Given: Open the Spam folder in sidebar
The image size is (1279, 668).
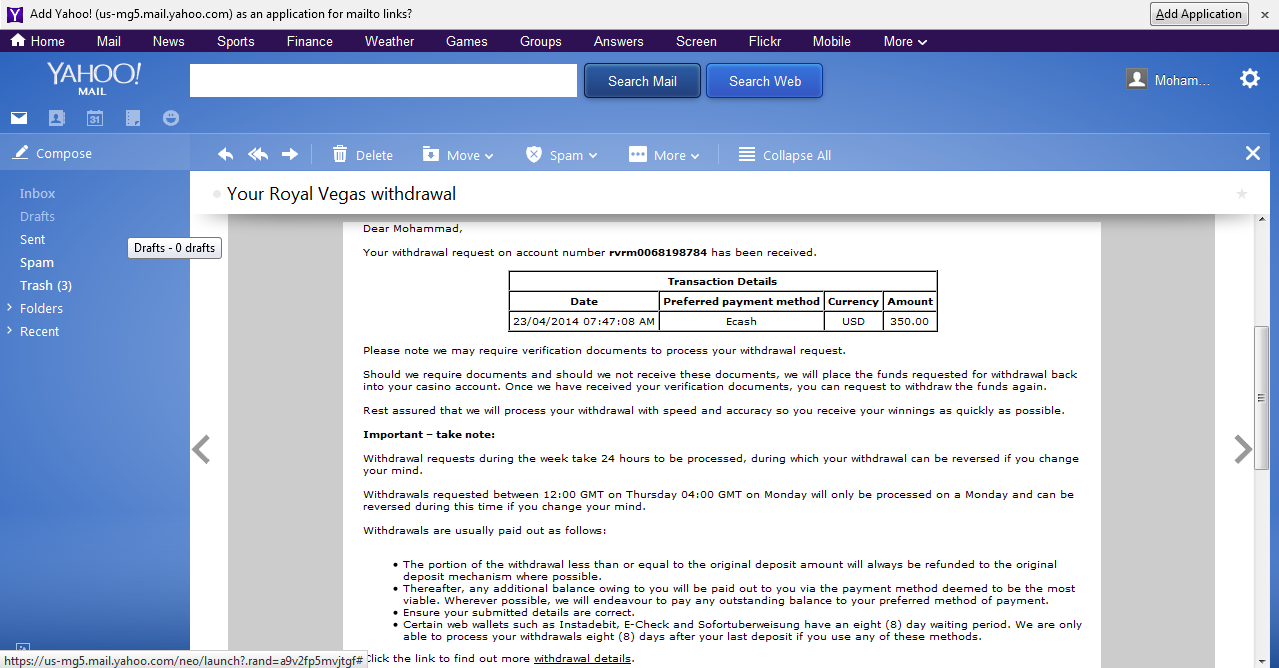Looking at the screenshot, I should click(x=37, y=262).
